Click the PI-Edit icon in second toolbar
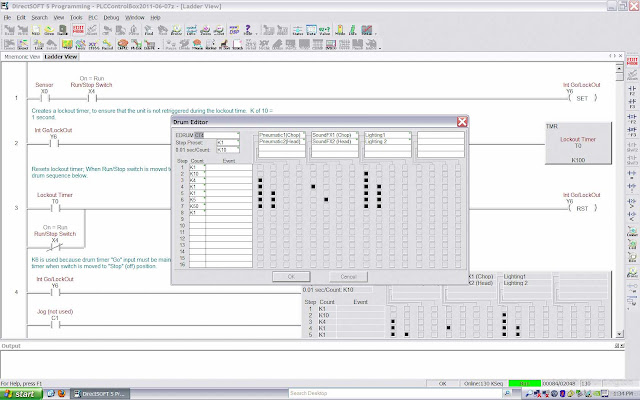This screenshot has height=400, width=640. (x=136, y=44)
